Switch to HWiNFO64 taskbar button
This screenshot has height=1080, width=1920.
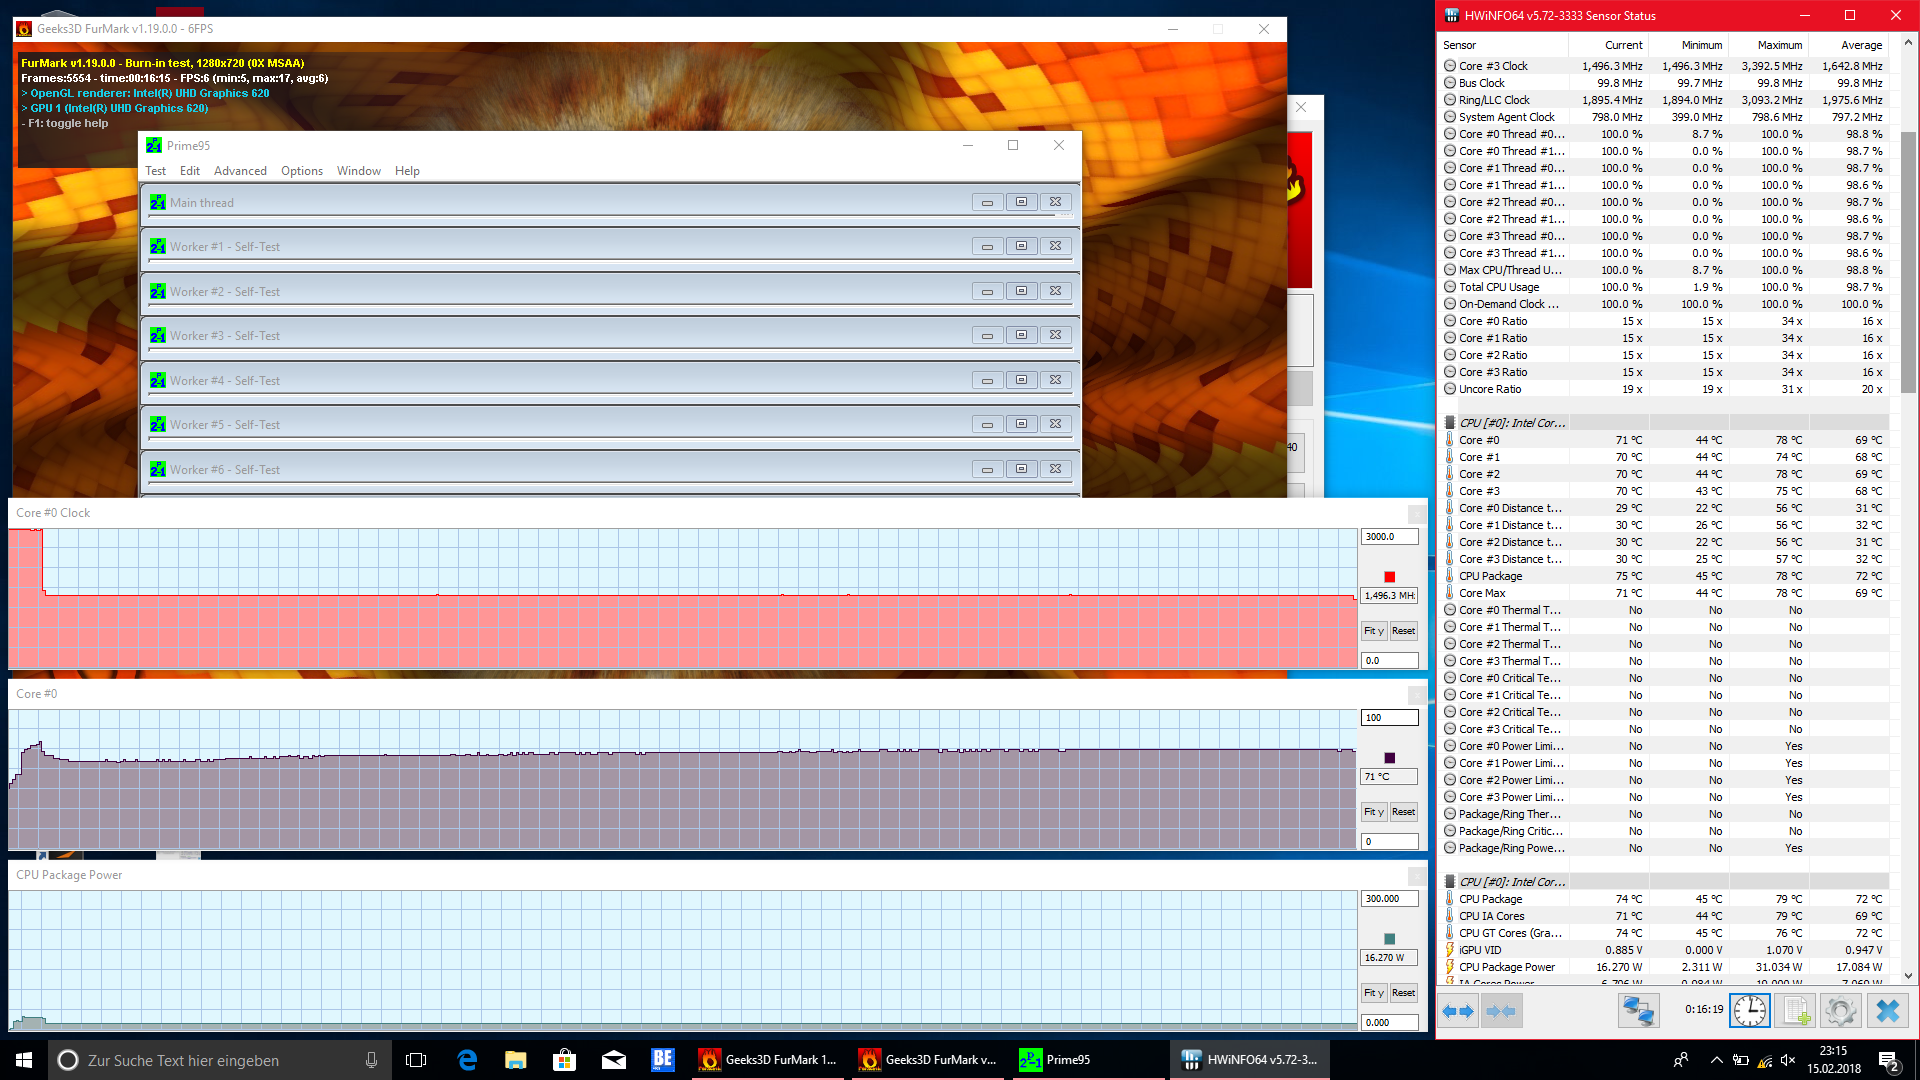1250,1060
